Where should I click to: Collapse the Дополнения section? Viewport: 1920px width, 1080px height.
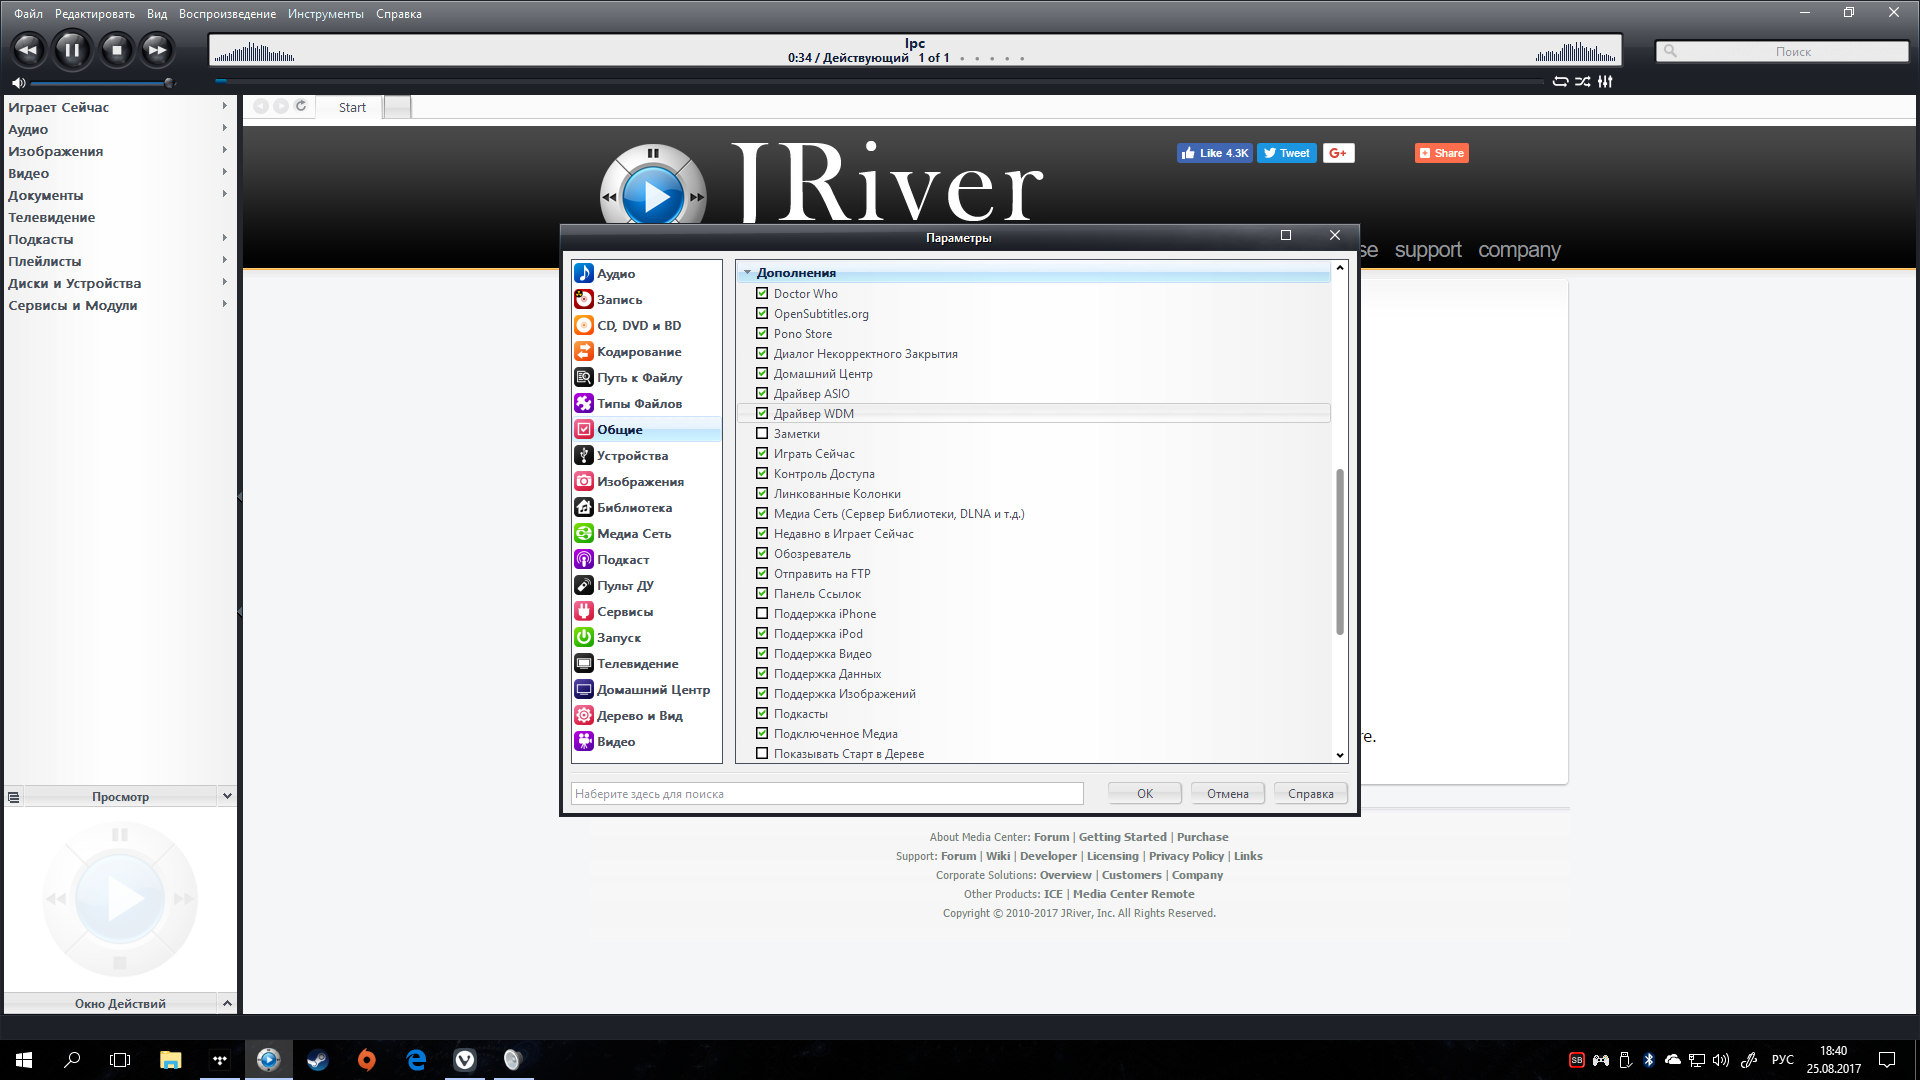tap(747, 272)
